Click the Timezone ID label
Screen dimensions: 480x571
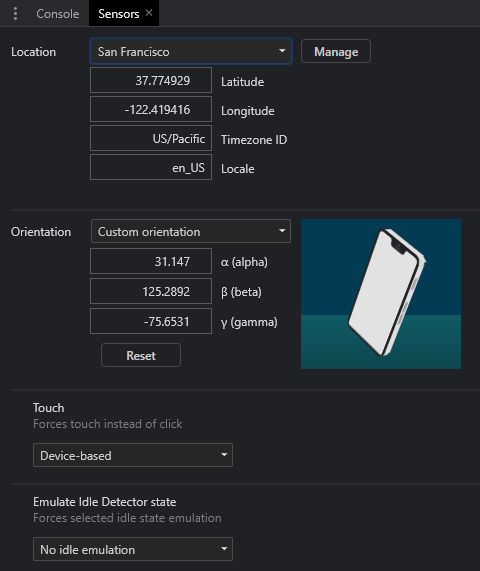pyautogui.click(x=254, y=139)
